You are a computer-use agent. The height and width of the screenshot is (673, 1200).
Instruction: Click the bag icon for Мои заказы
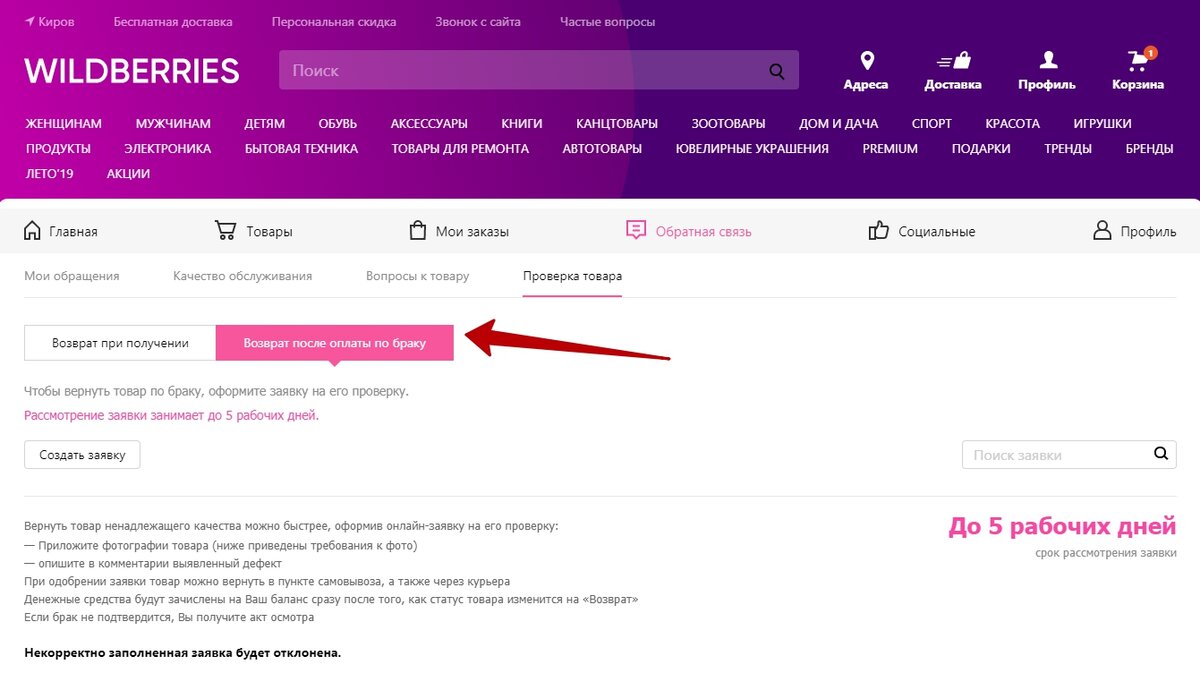(418, 231)
